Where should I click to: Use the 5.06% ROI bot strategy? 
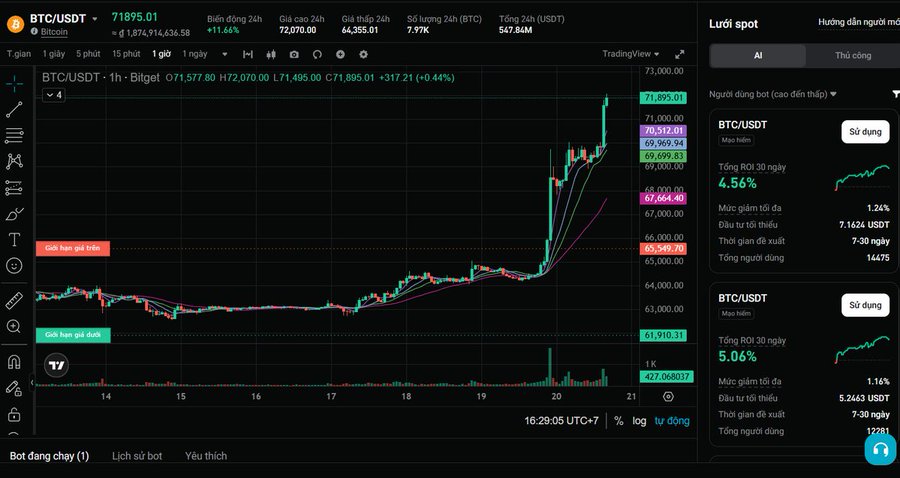[865, 305]
